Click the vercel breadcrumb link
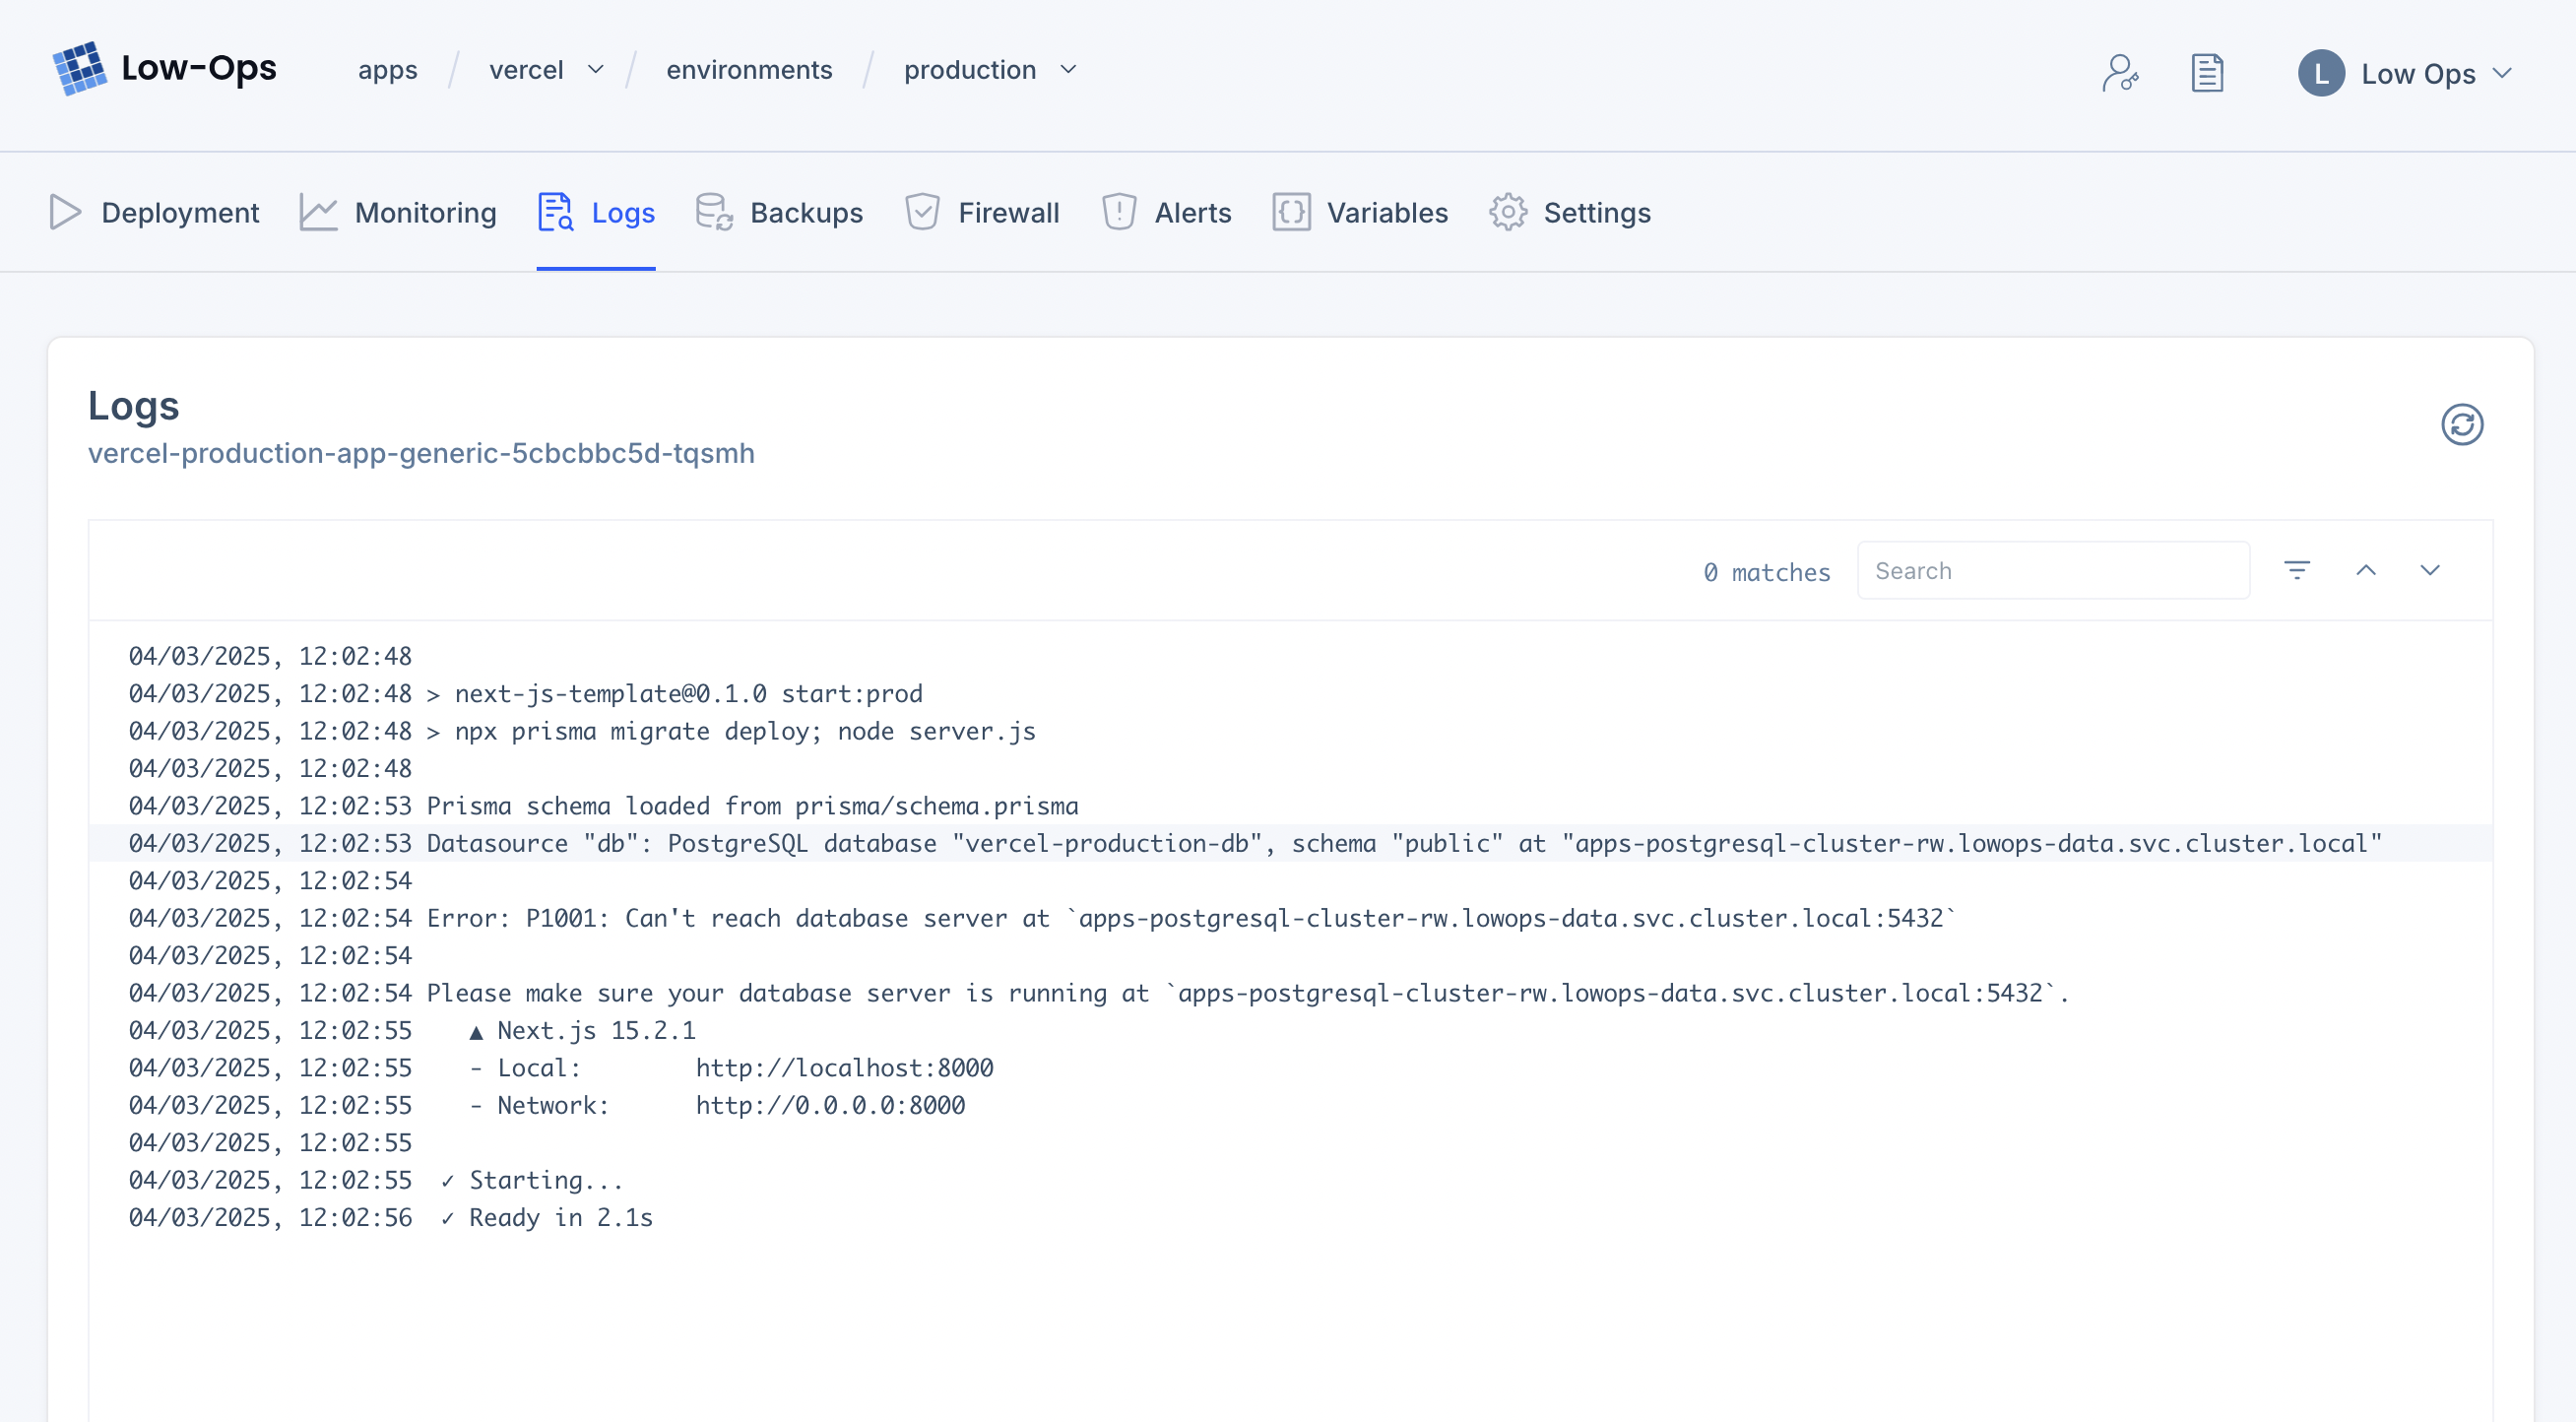2576x1422 pixels. click(x=526, y=70)
